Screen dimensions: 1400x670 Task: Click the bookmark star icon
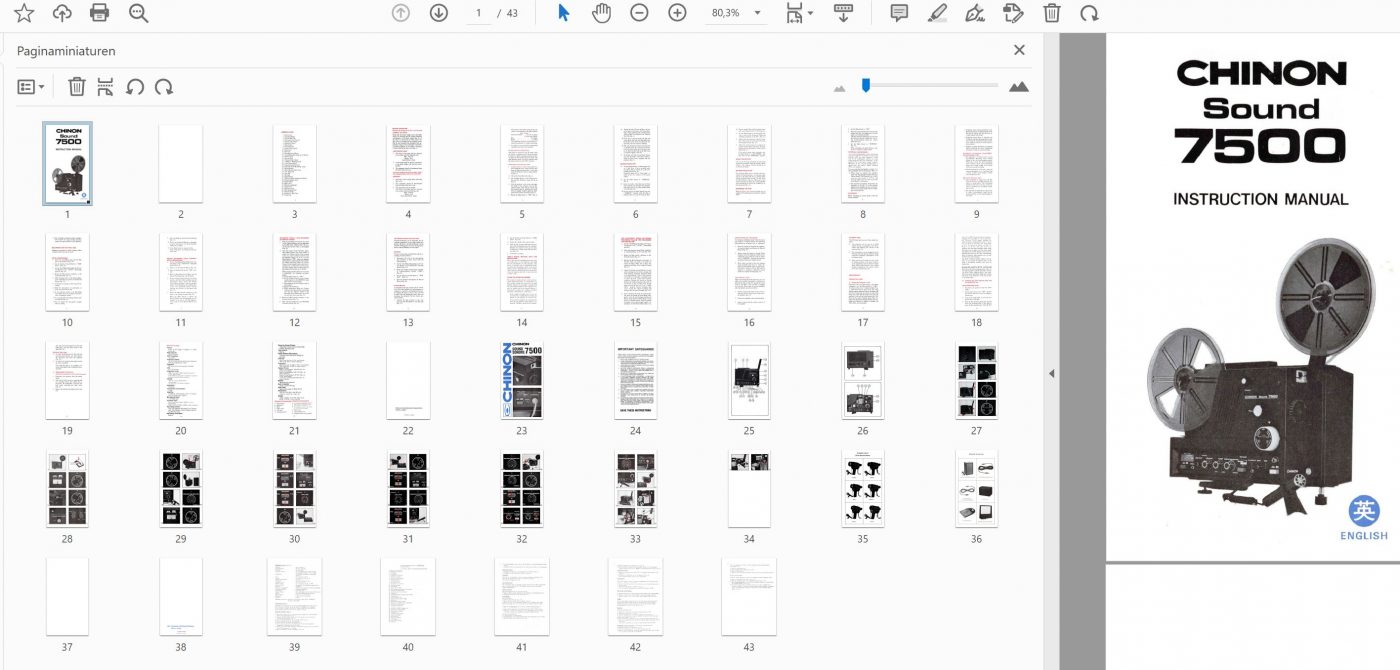(x=23, y=13)
